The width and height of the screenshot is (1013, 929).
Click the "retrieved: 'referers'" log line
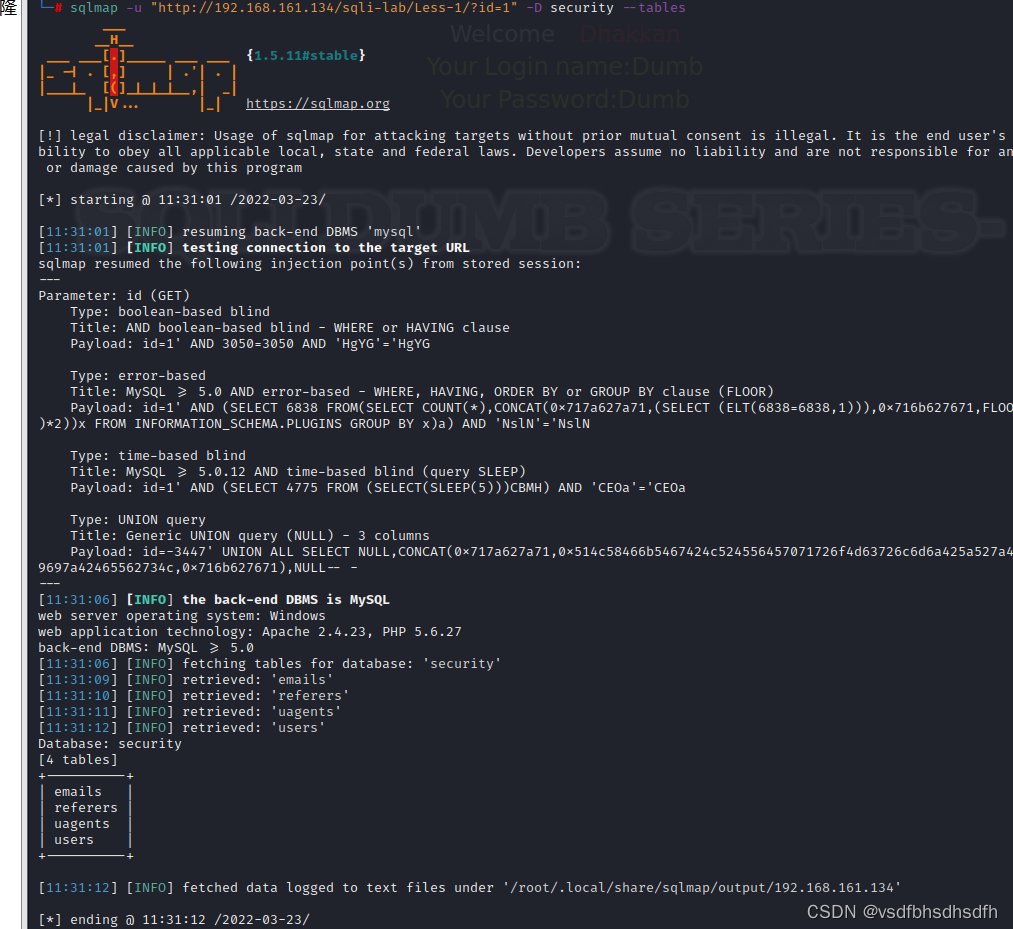[193, 696]
